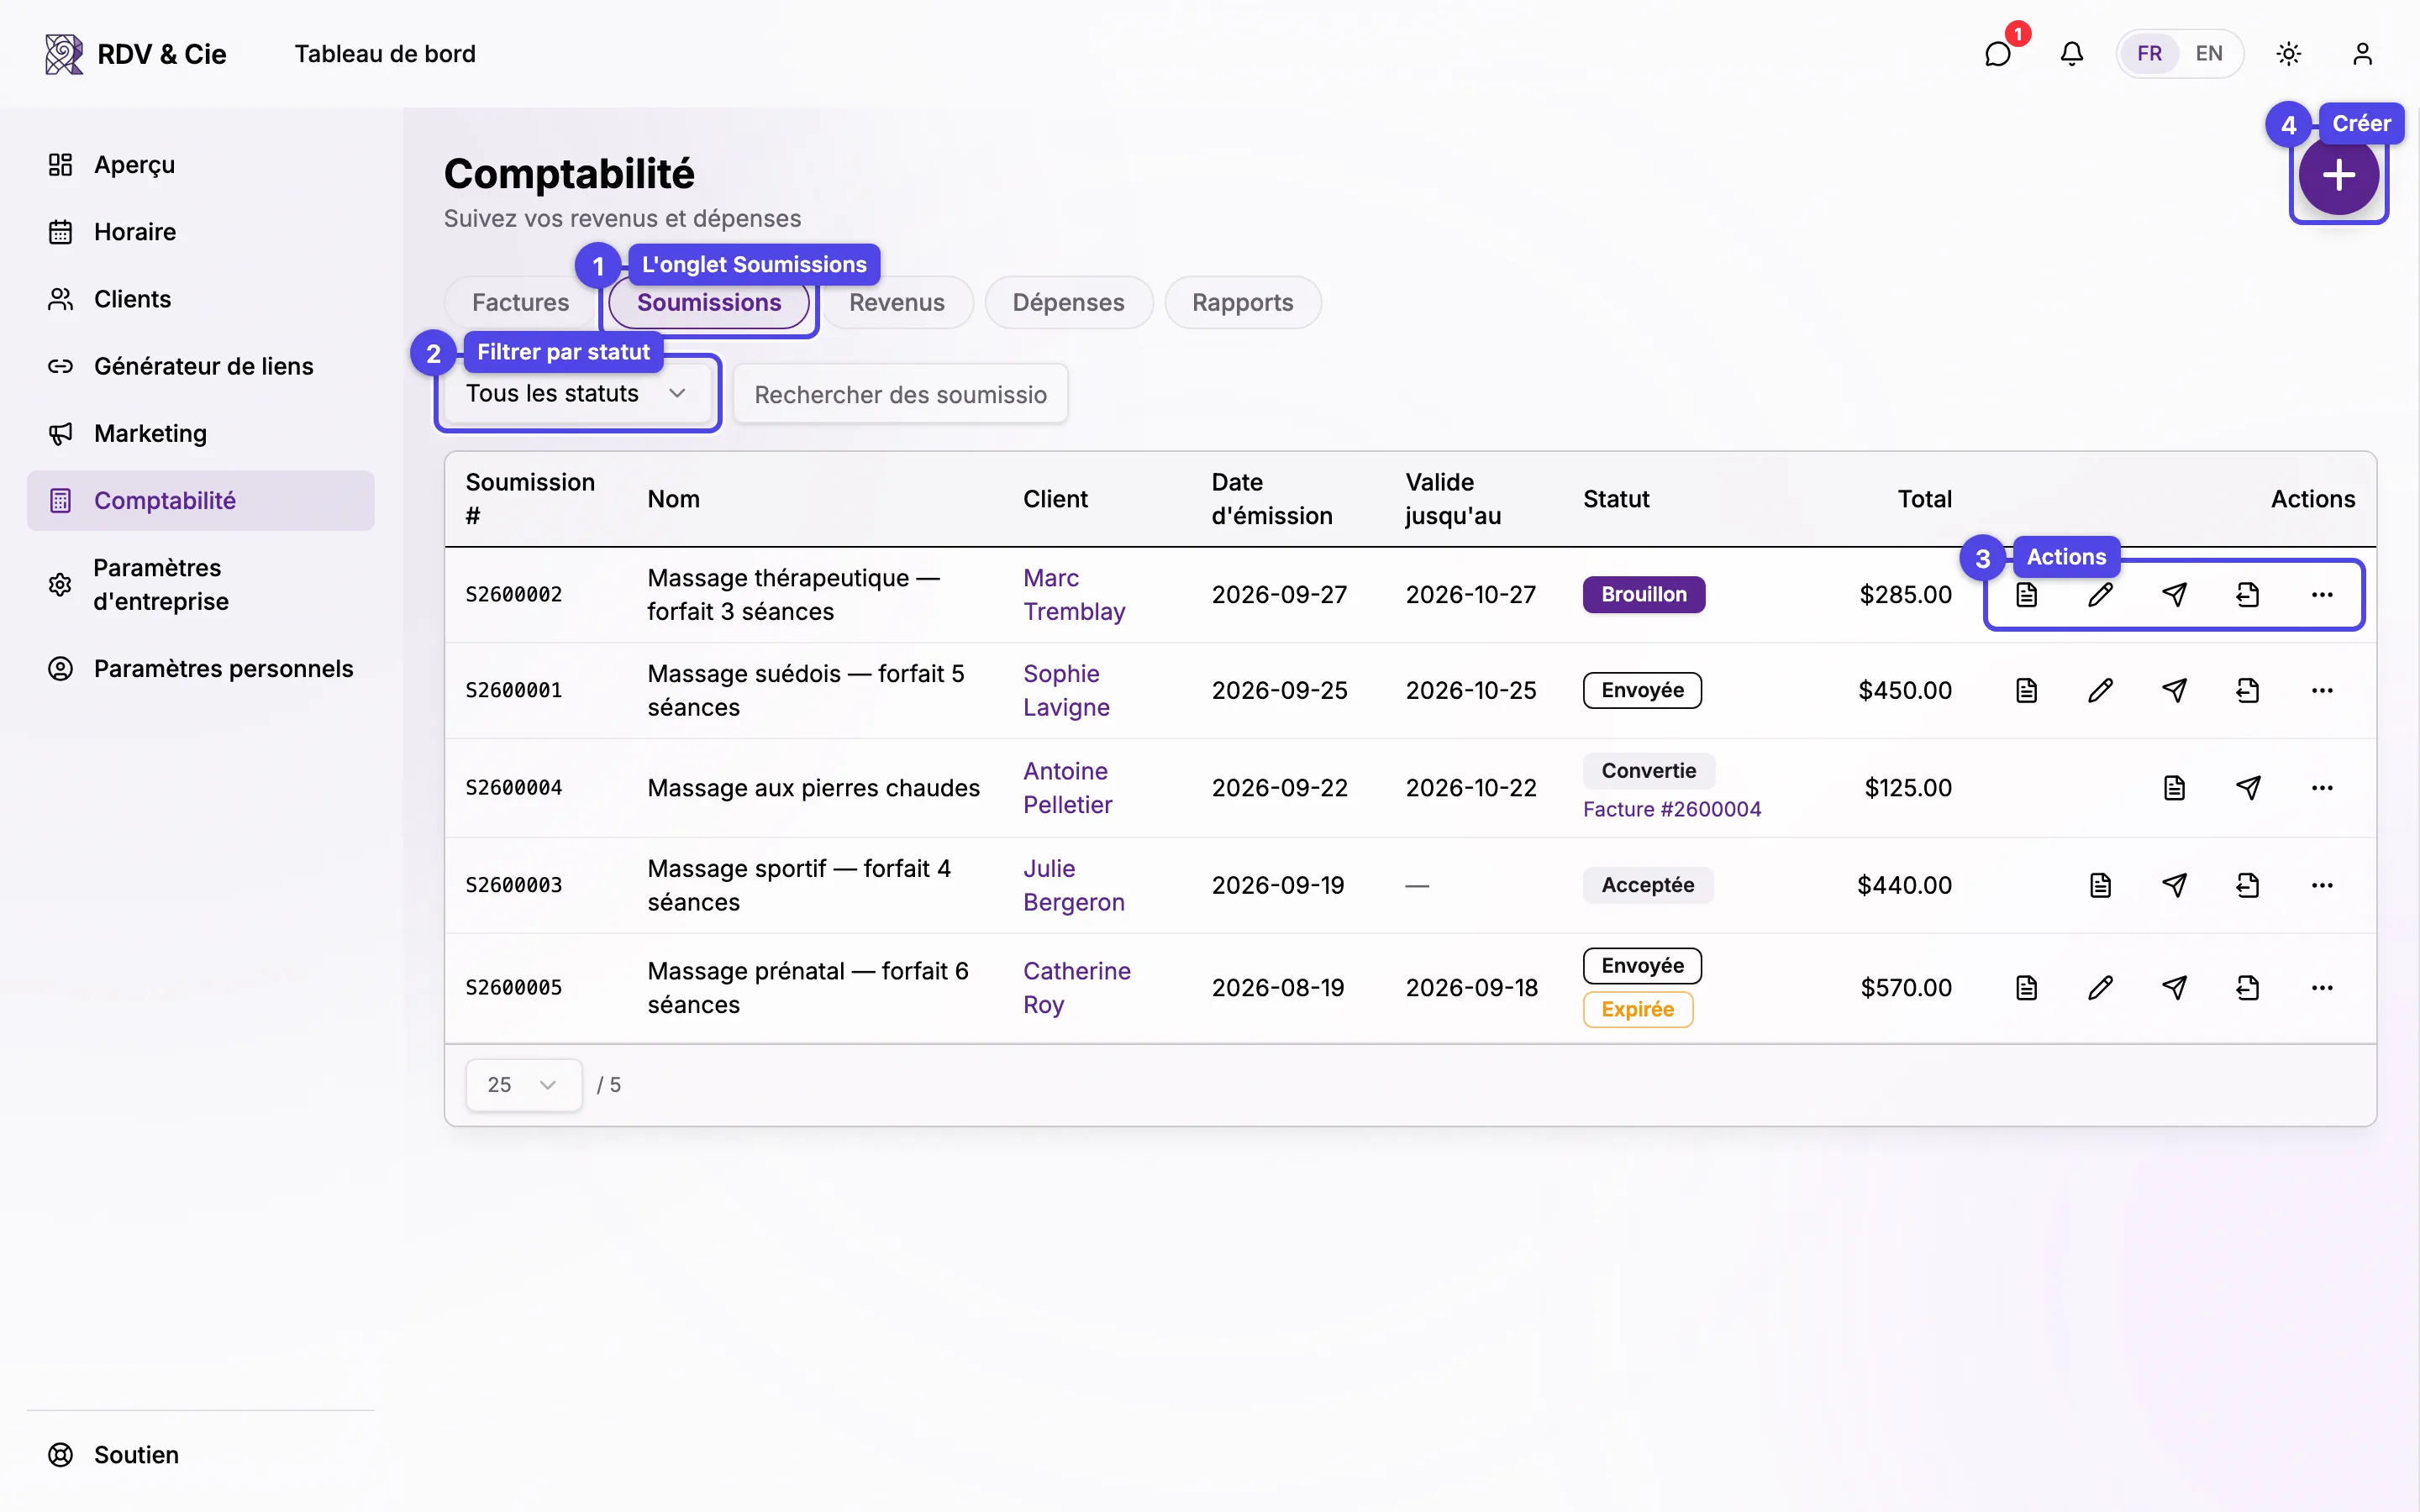Toggle the light/dark theme sun icon
Viewport: 2420px width, 1512px height.
(2289, 54)
